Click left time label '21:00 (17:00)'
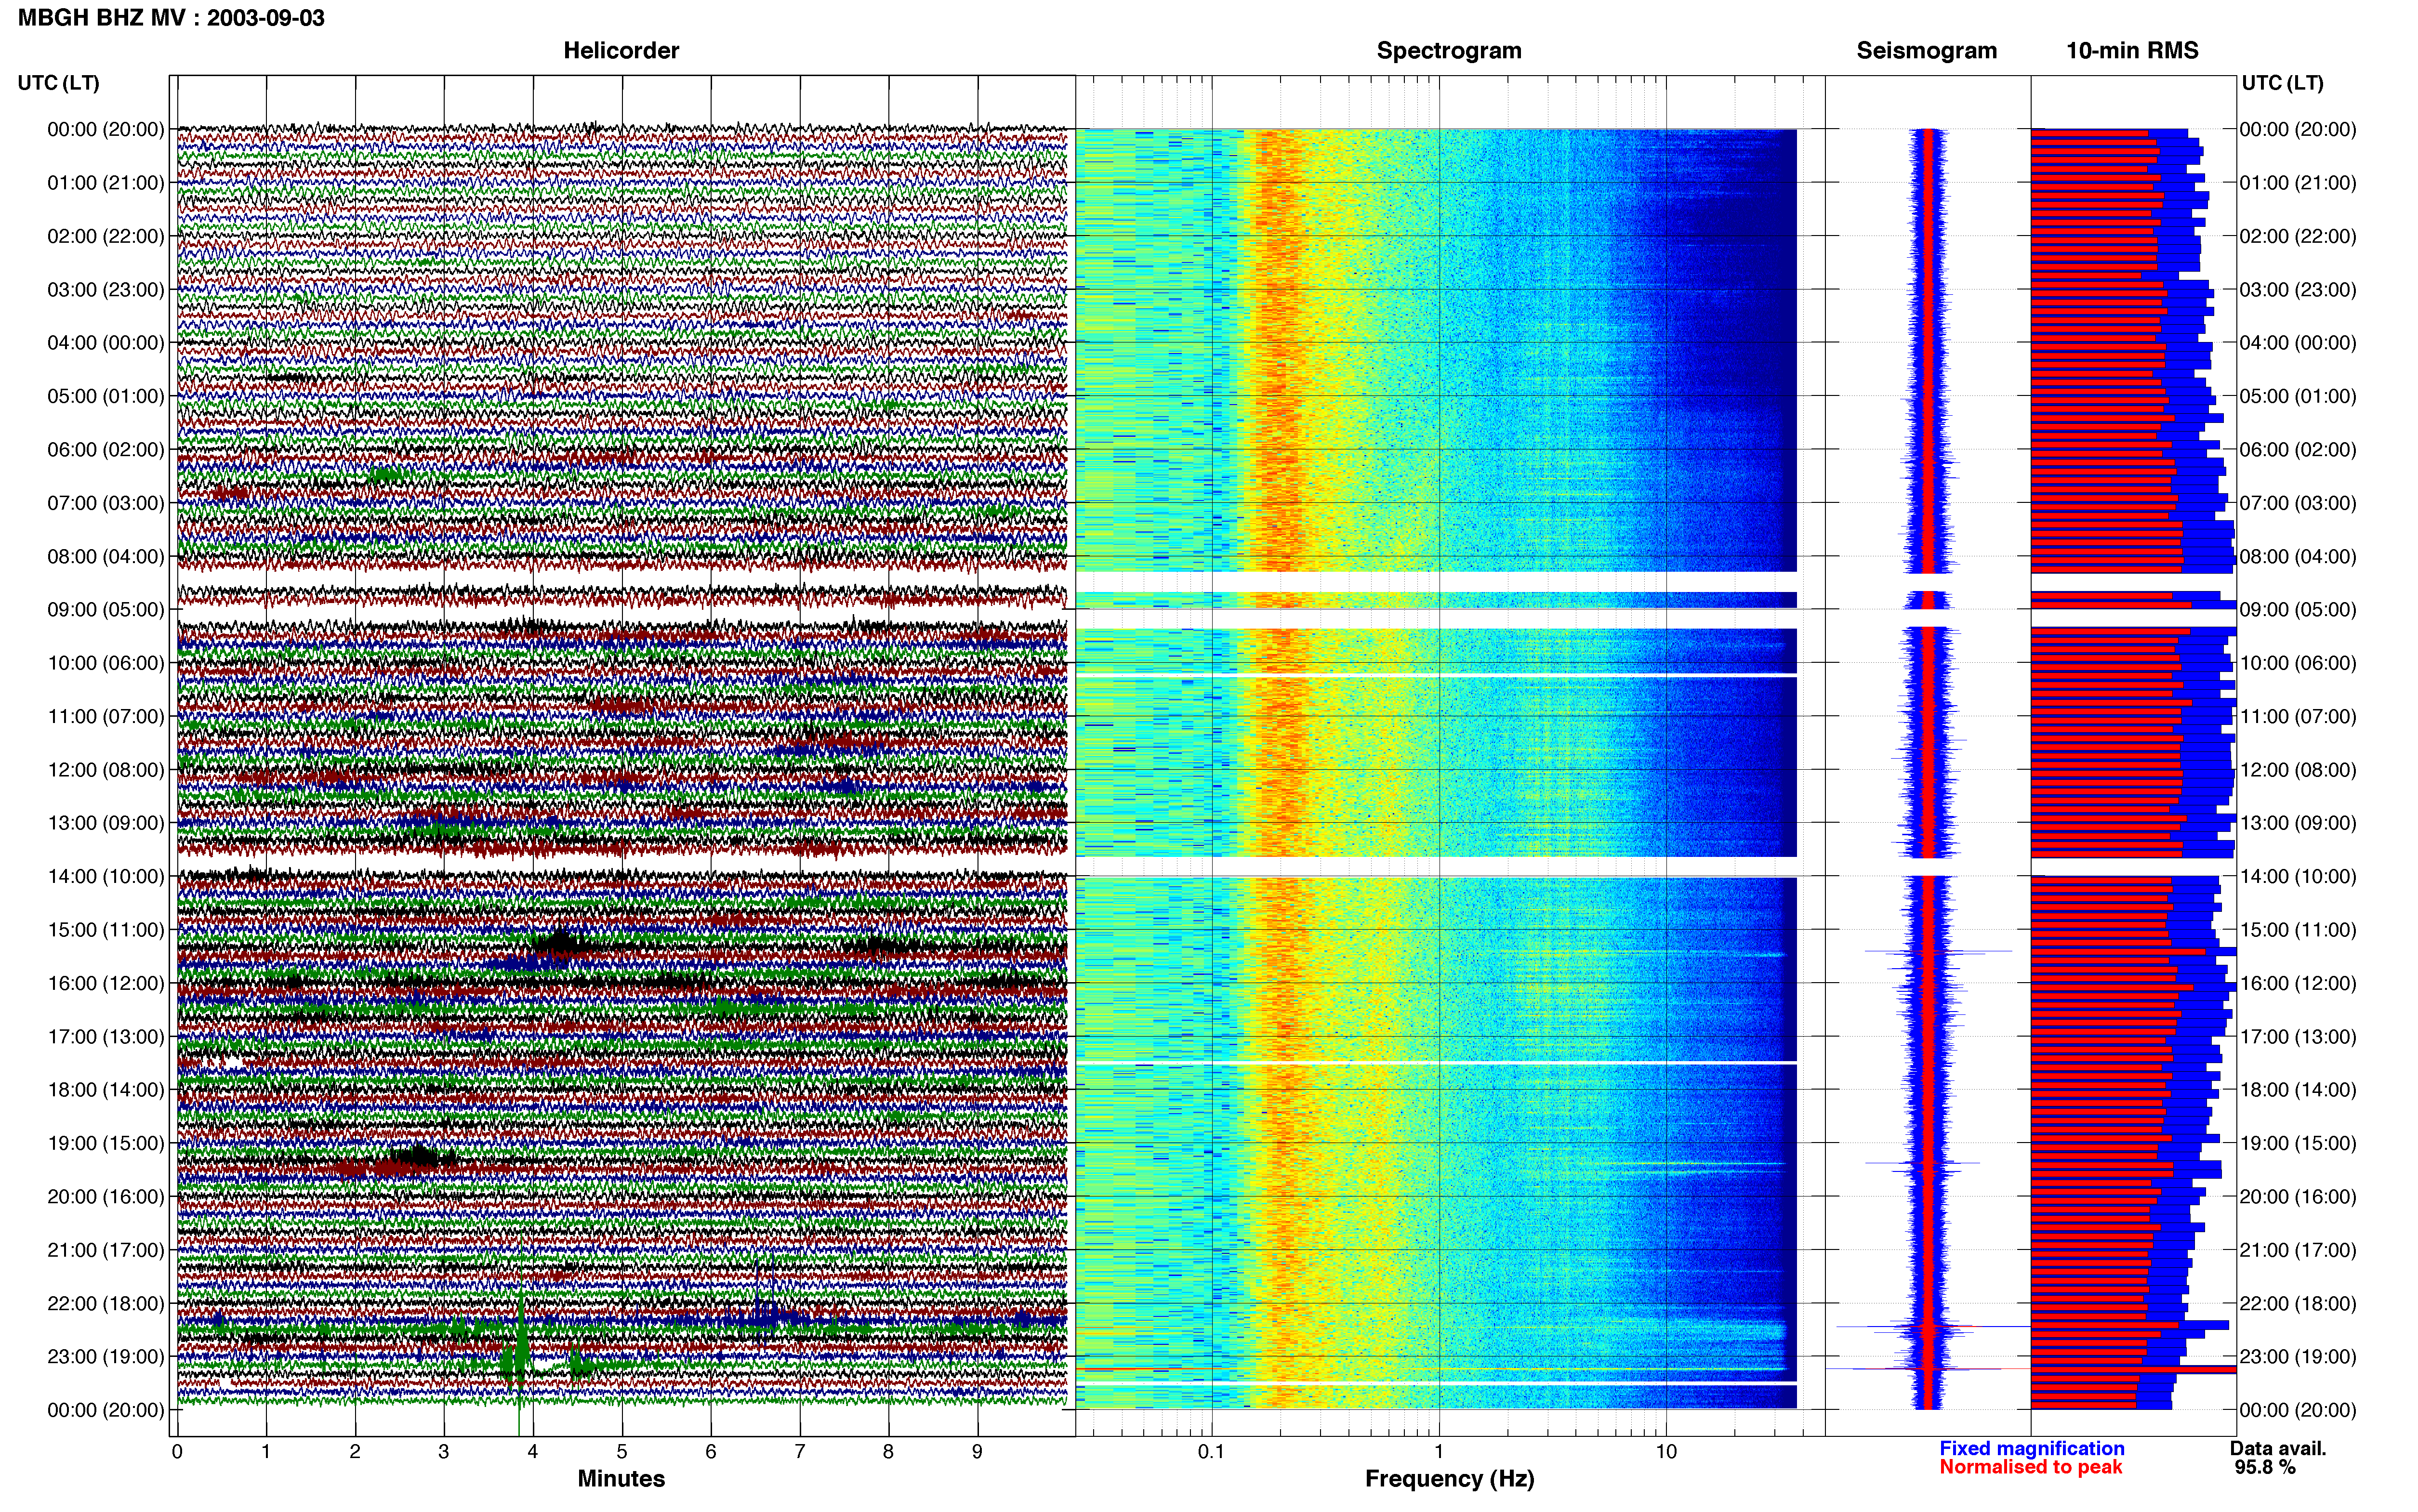 pos(106,1250)
